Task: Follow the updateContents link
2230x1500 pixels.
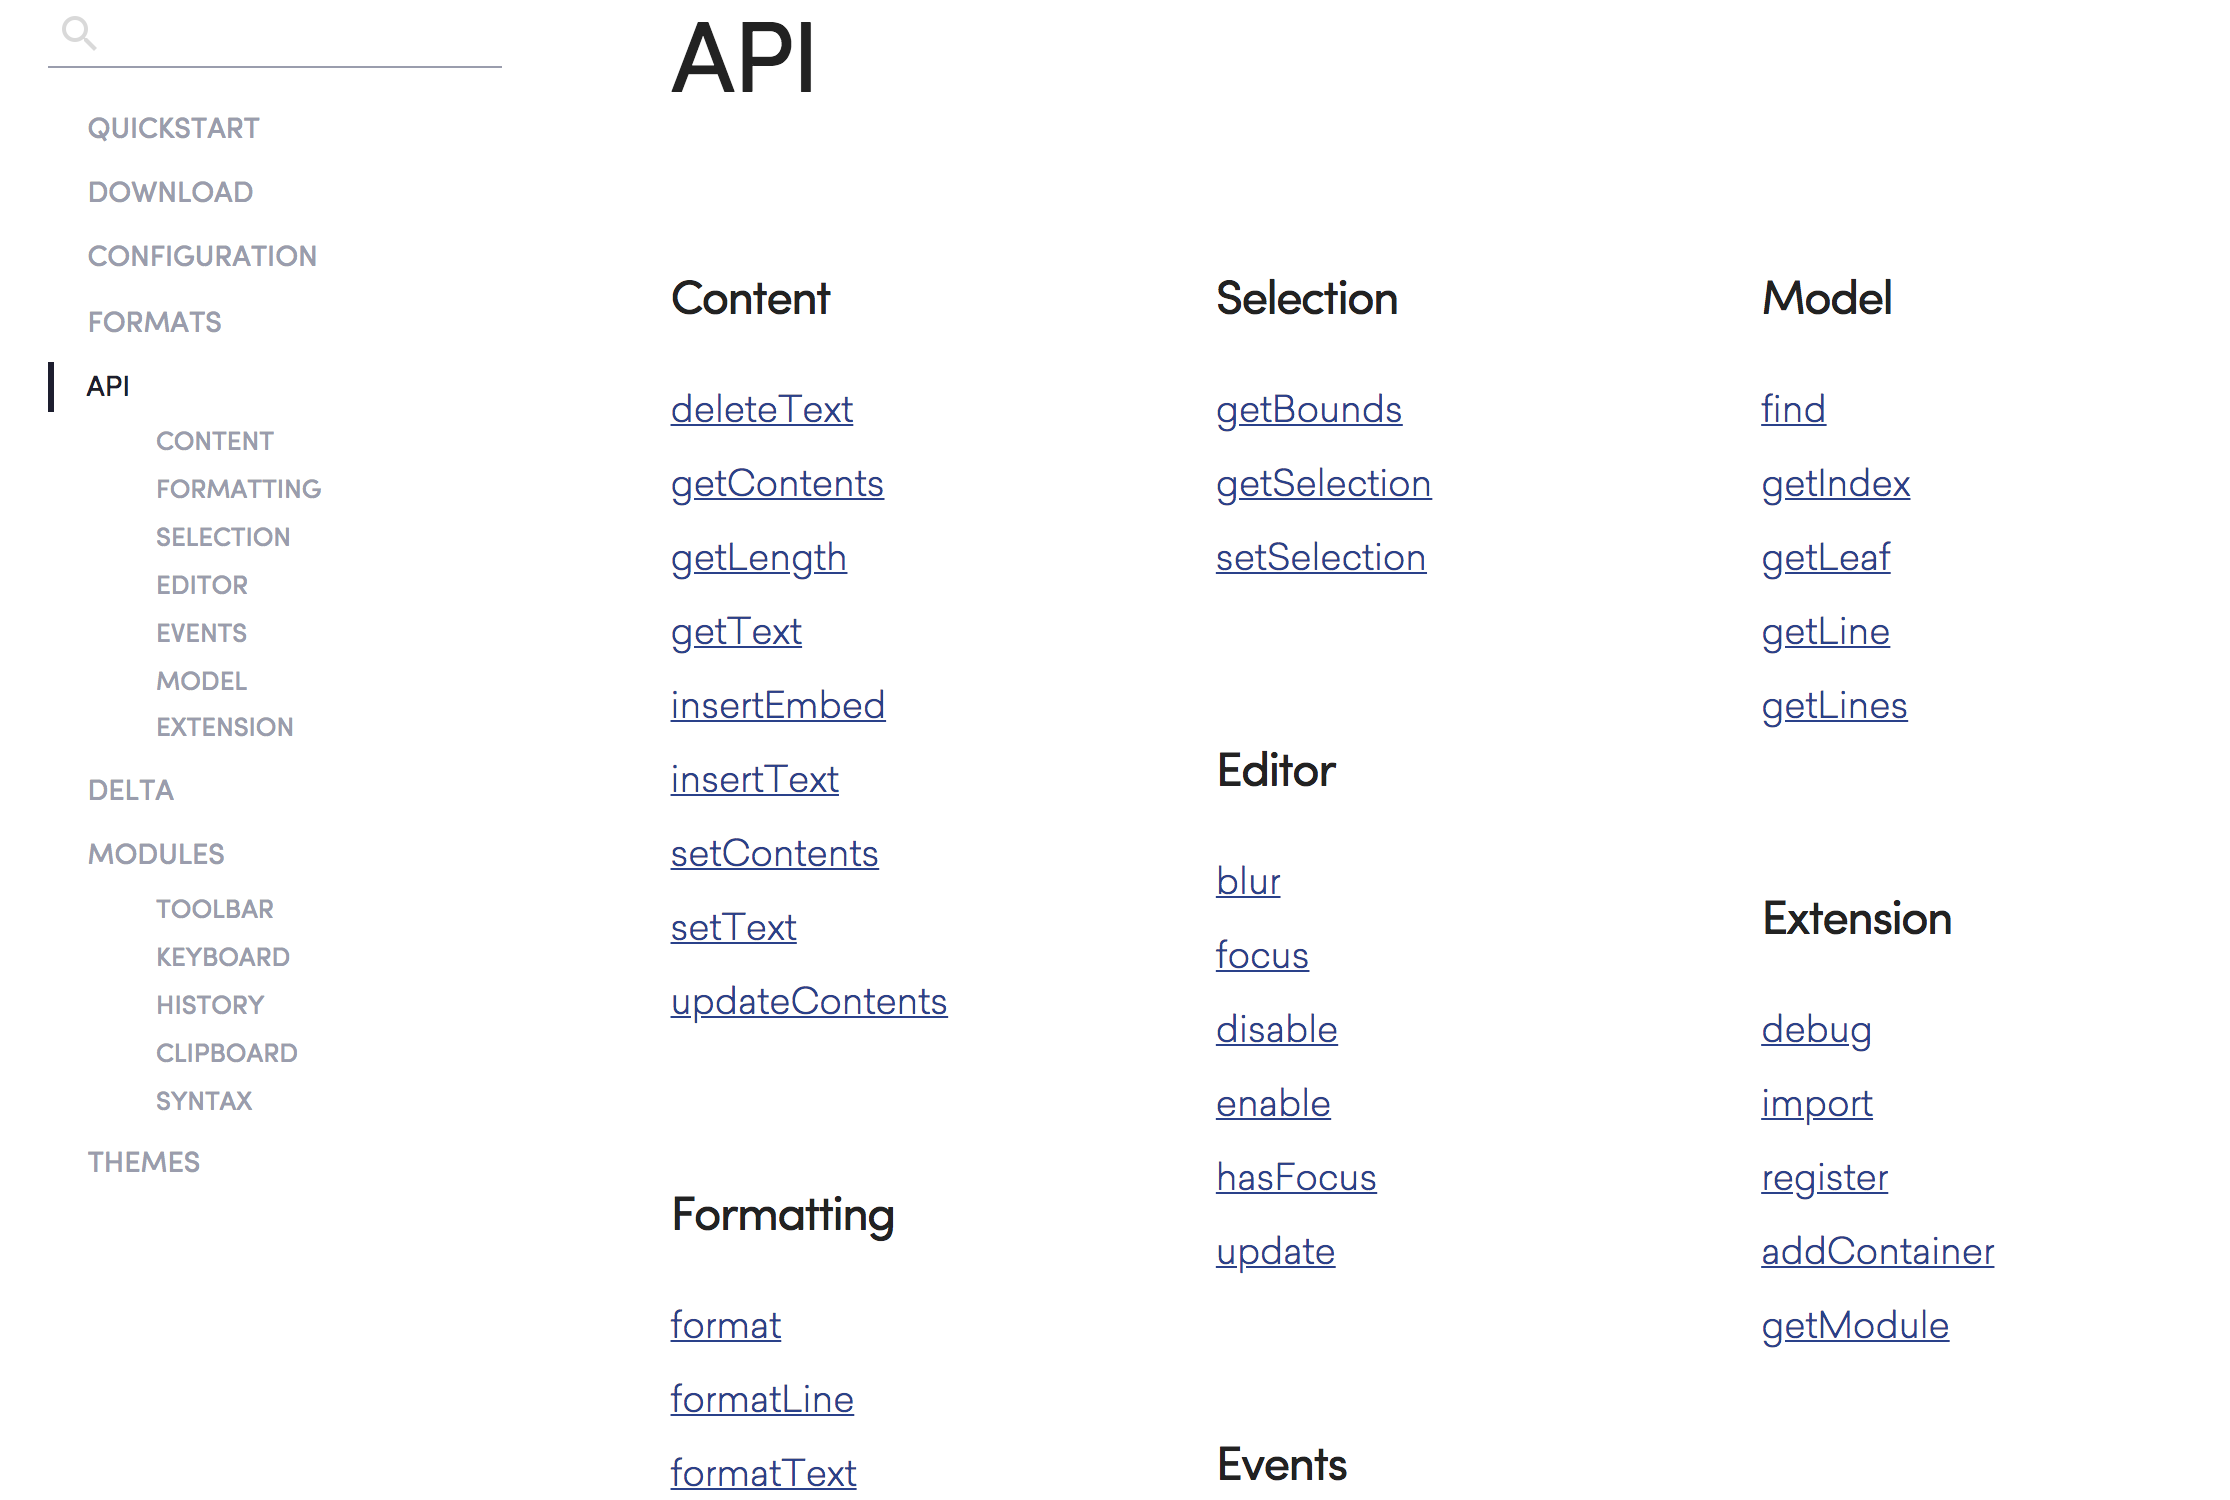Action: click(808, 1001)
